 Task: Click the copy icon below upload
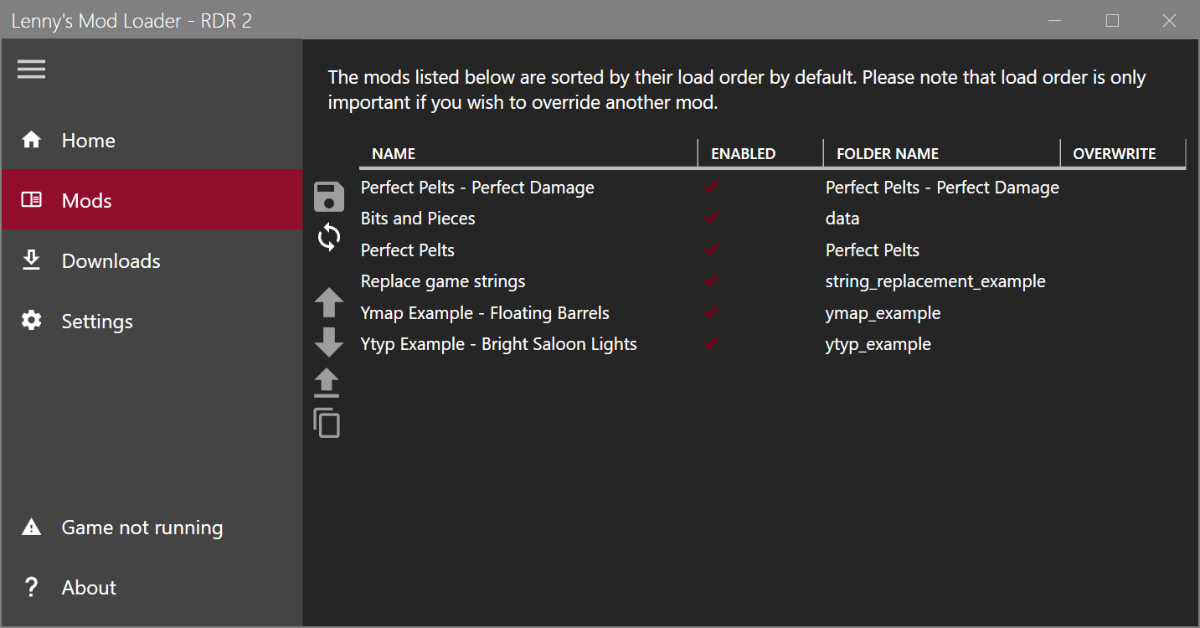pos(327,423)
